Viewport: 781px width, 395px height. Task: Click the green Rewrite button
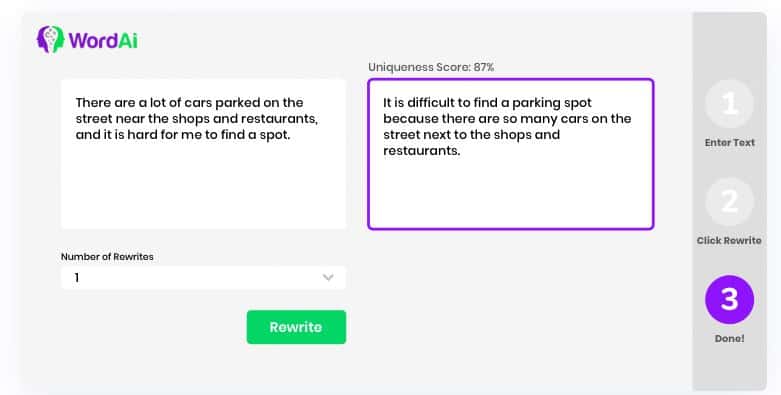(296, 327)
